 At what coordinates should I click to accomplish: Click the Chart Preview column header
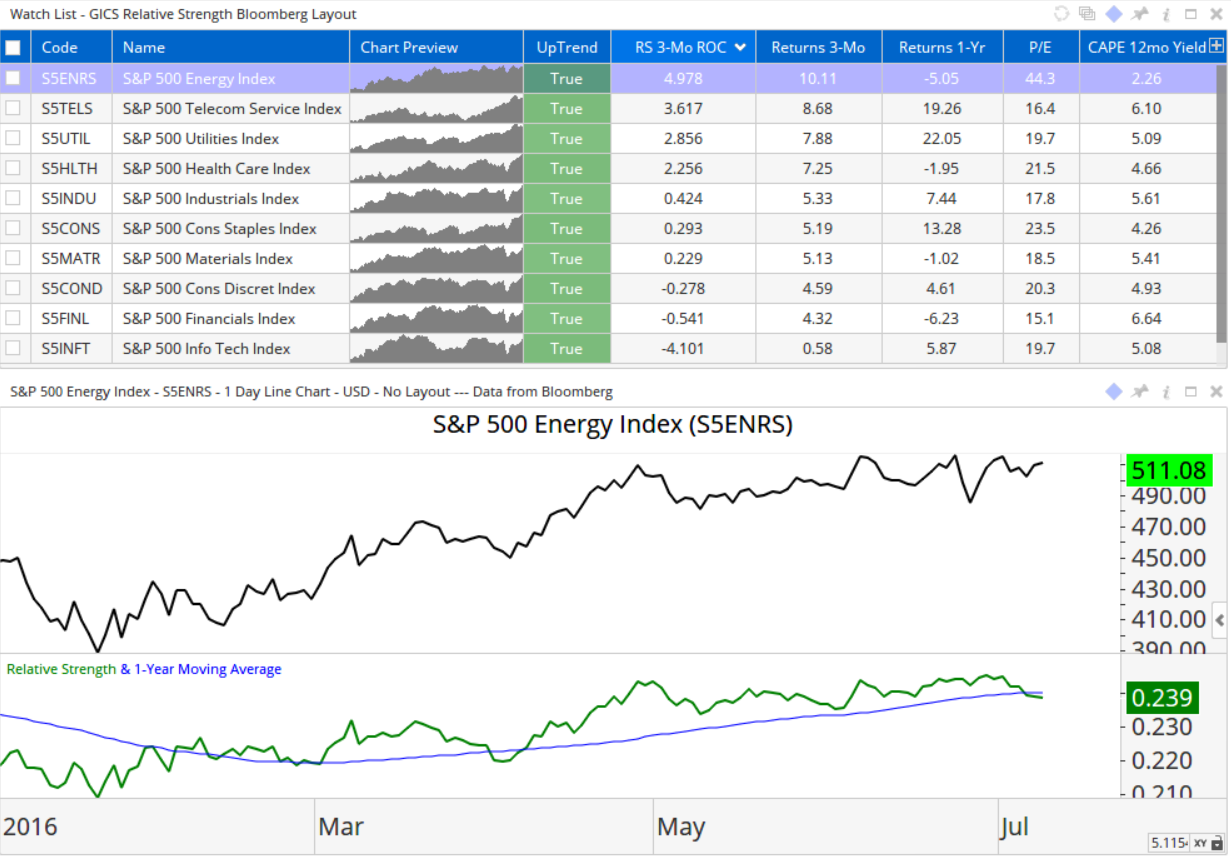tap(436, 47)
